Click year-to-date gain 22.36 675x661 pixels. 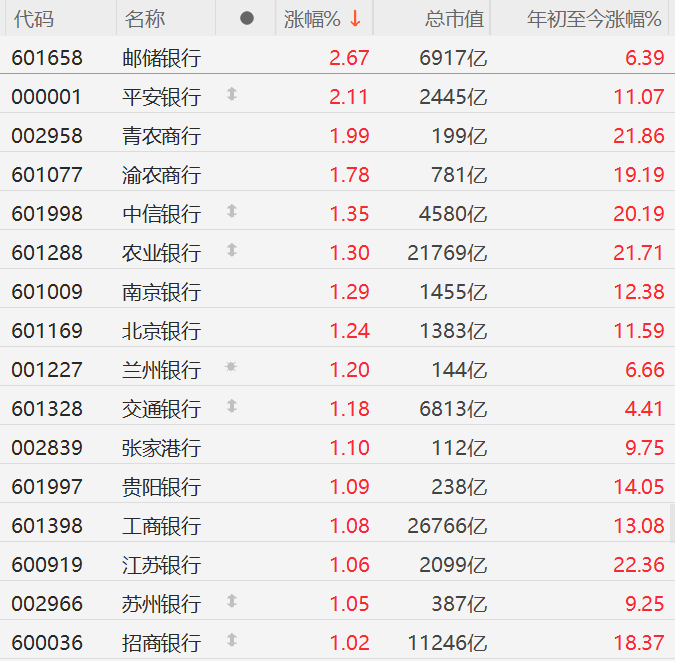pyautogui.click(x=639, y=565)
